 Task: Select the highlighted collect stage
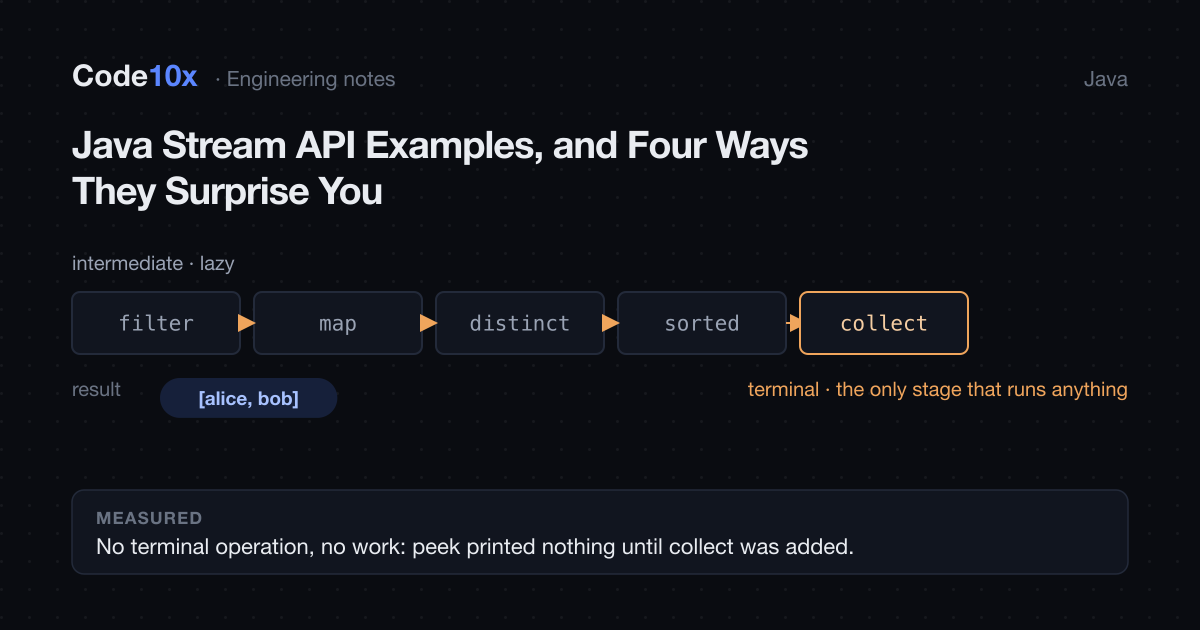[884, 323]
